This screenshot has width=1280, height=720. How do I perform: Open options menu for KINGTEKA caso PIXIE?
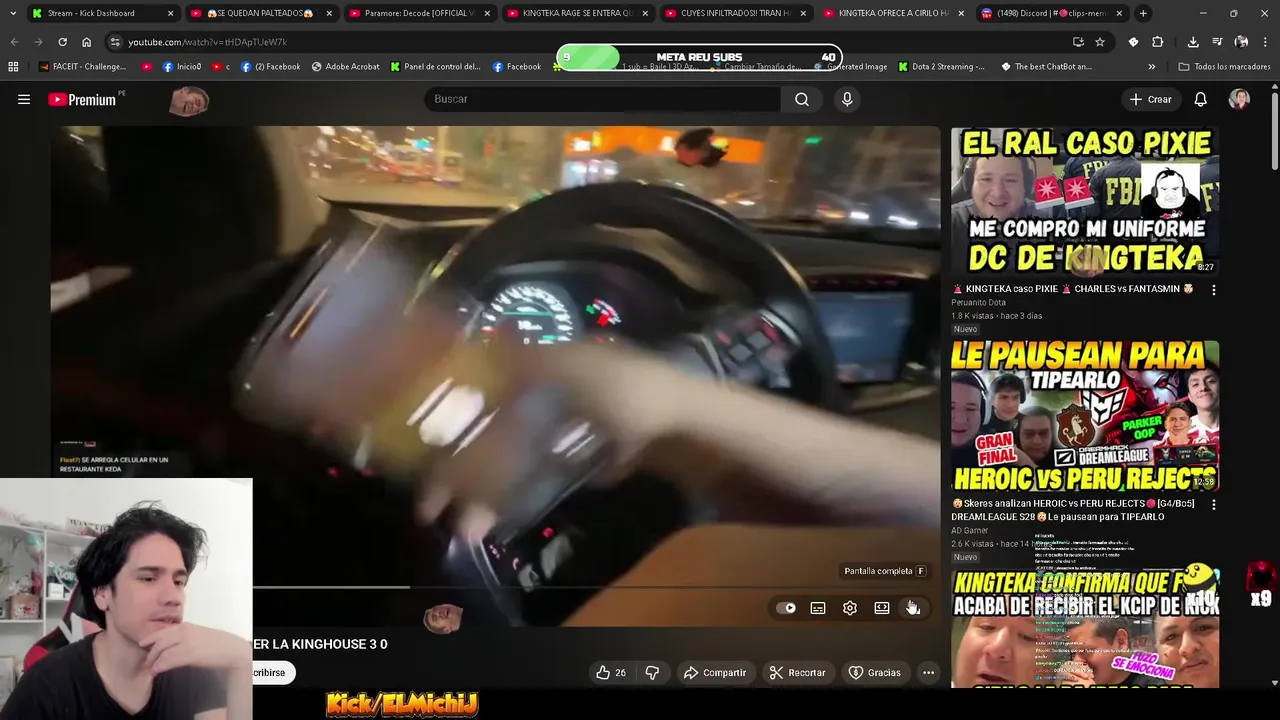point(1214,290)
